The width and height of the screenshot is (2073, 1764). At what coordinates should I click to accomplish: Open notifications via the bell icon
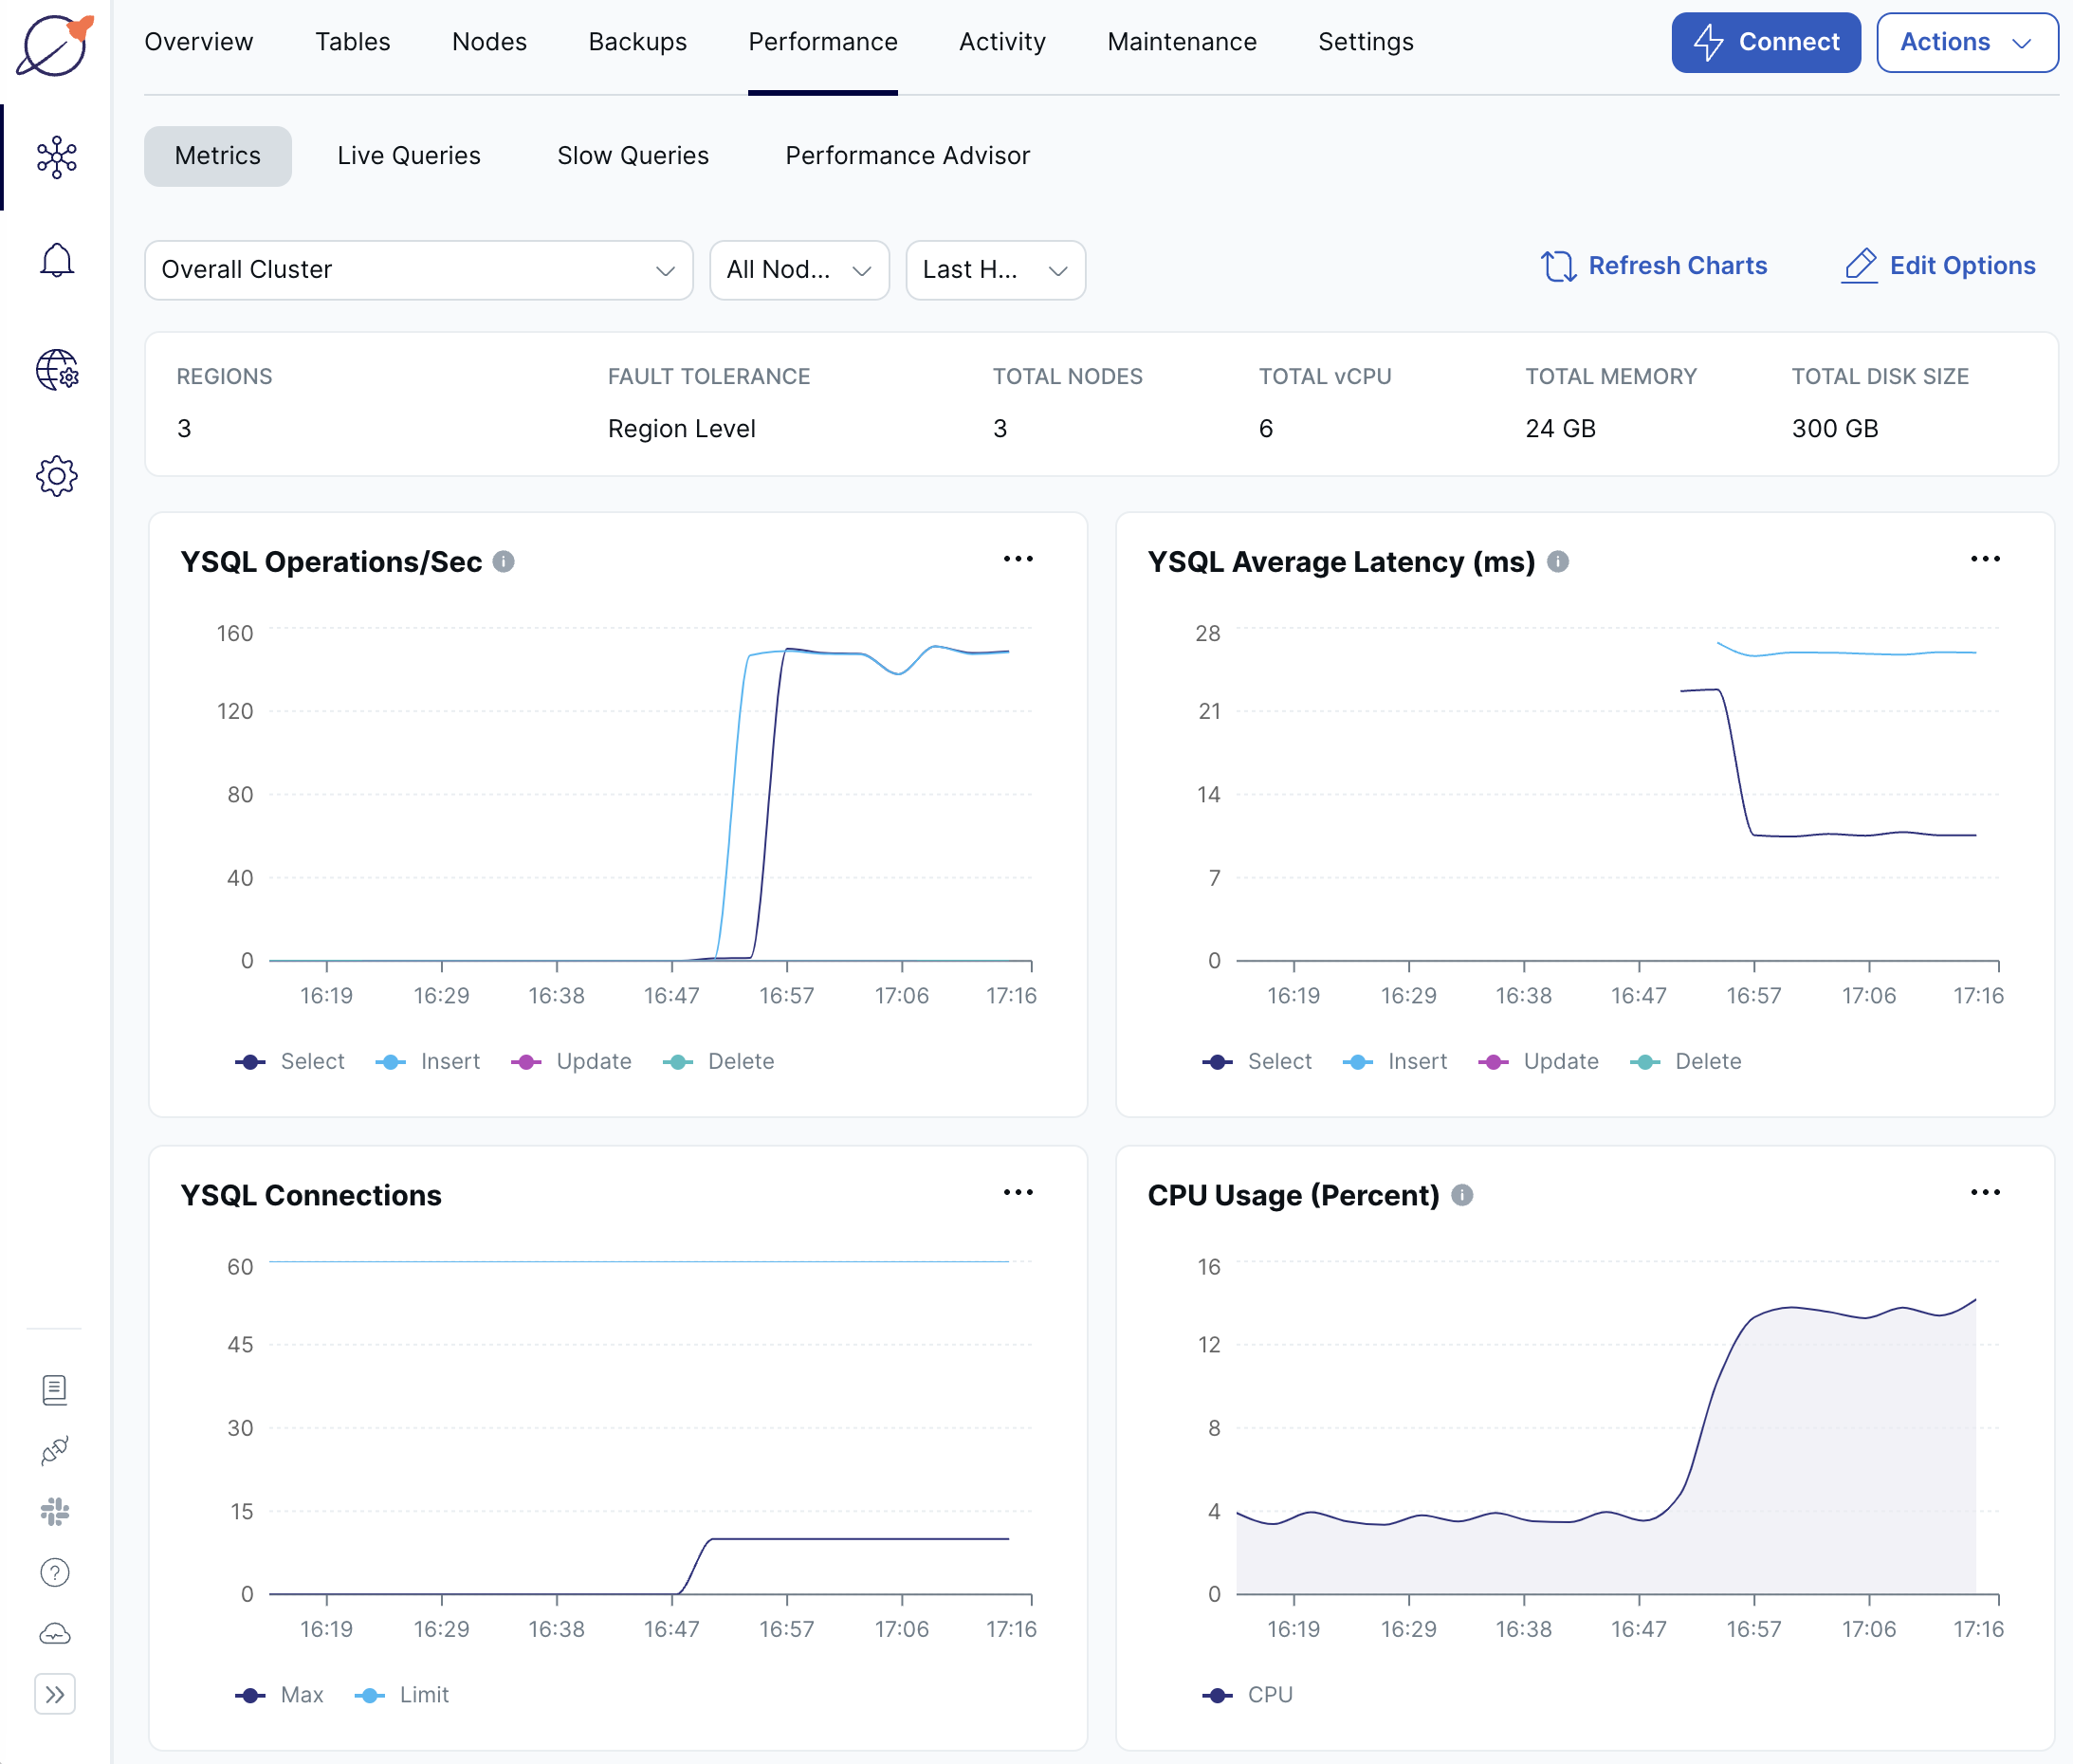[56, 259]
